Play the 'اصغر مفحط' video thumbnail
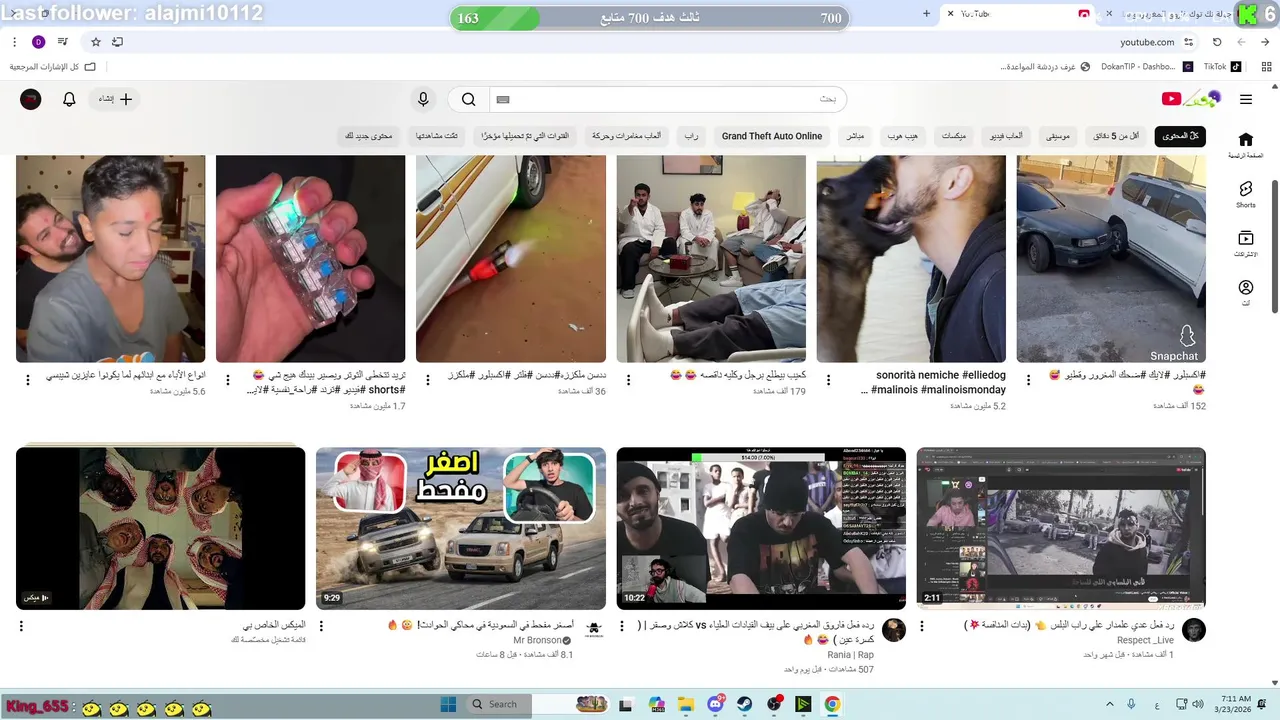Image resolution: width=1280 pixels, height=720 pixels. tap(461, 528)
